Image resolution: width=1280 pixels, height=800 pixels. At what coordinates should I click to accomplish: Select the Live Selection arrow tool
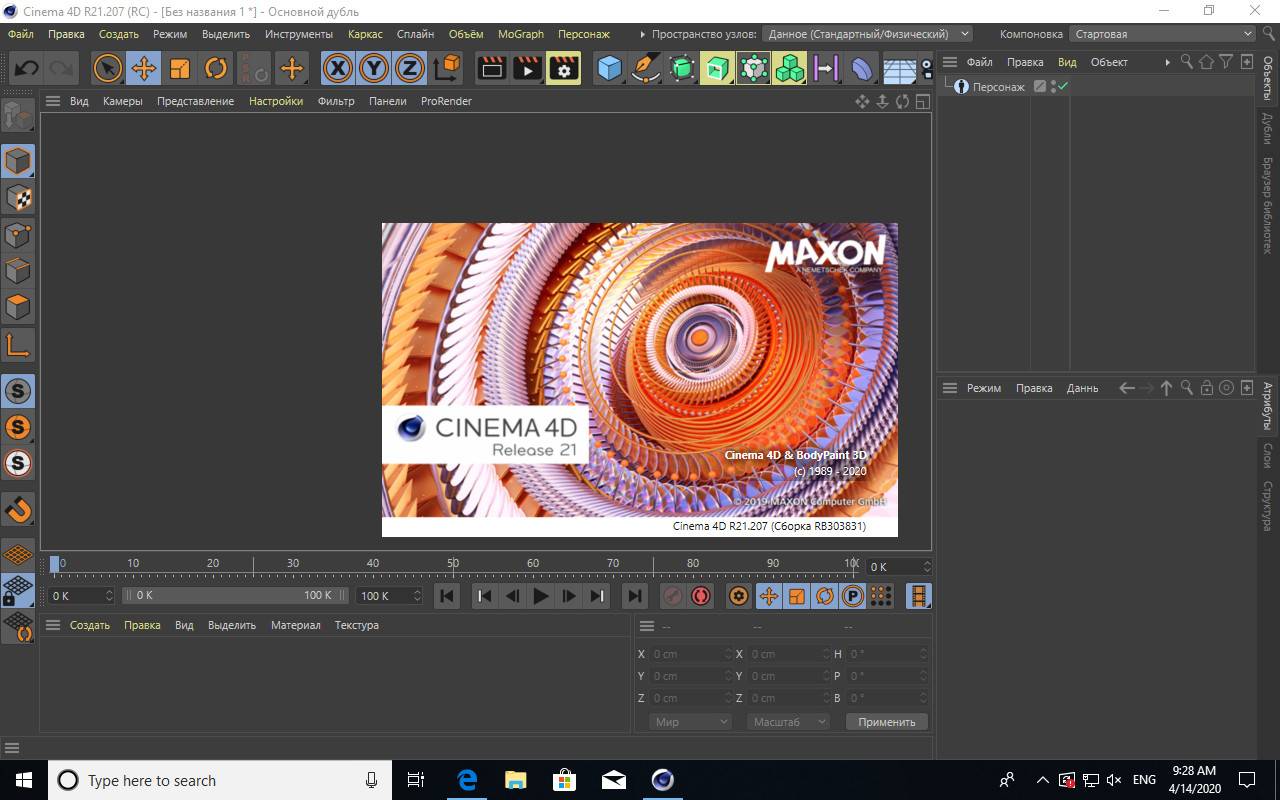pos(107,68)
